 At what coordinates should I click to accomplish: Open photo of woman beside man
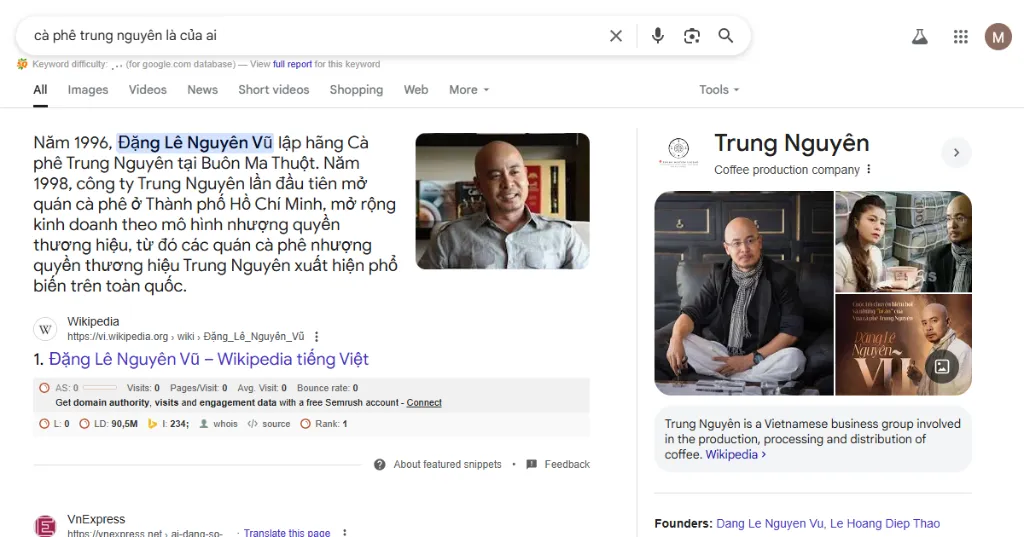(x=903, y=241)
